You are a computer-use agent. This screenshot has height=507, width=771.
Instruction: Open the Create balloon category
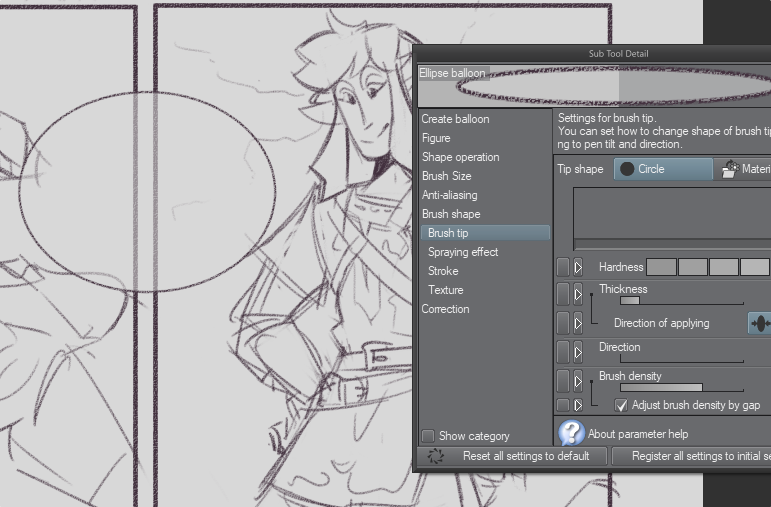[455, 119]
